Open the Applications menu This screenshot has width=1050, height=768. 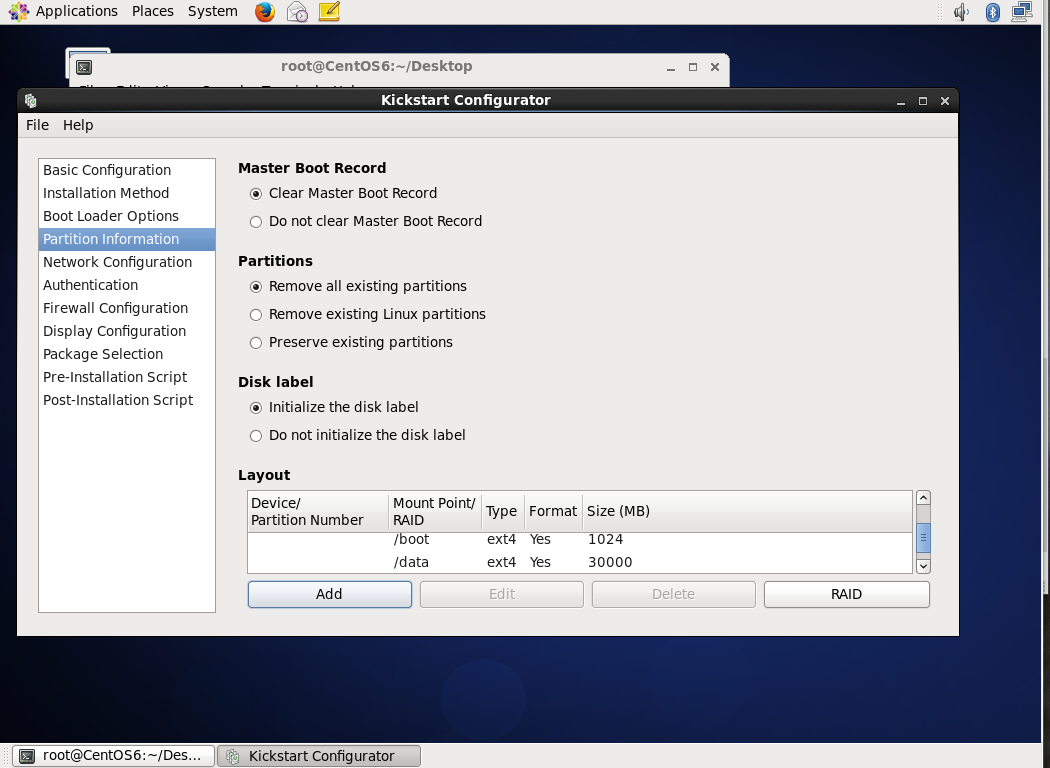76,11
